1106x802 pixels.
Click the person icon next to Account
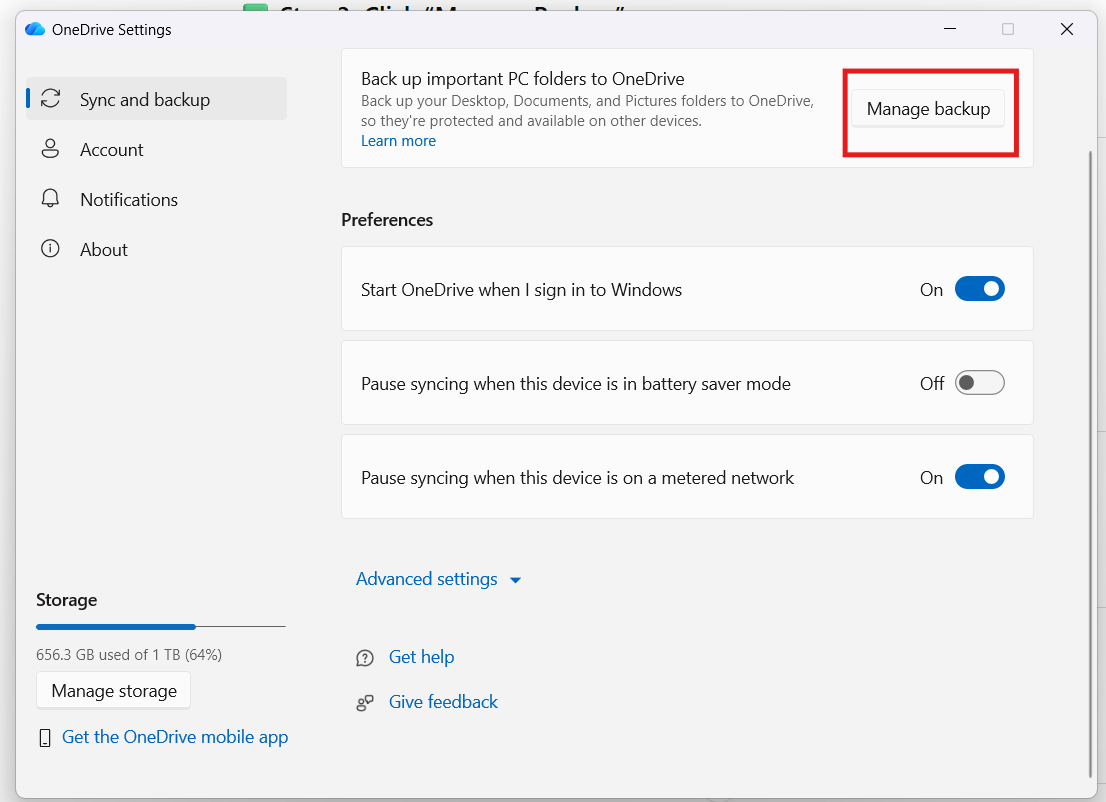tap(51, 149)
